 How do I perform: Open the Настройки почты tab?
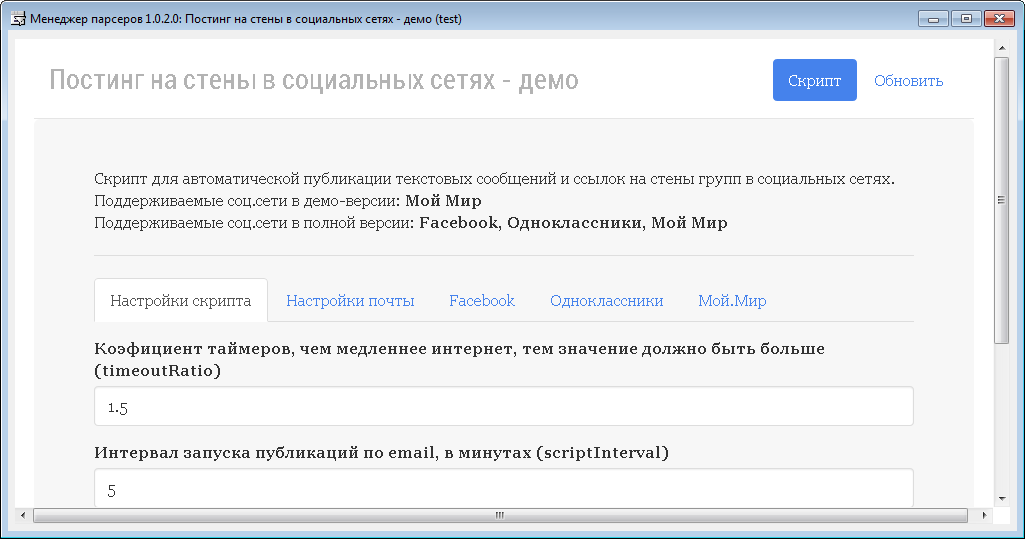[350, 301]
